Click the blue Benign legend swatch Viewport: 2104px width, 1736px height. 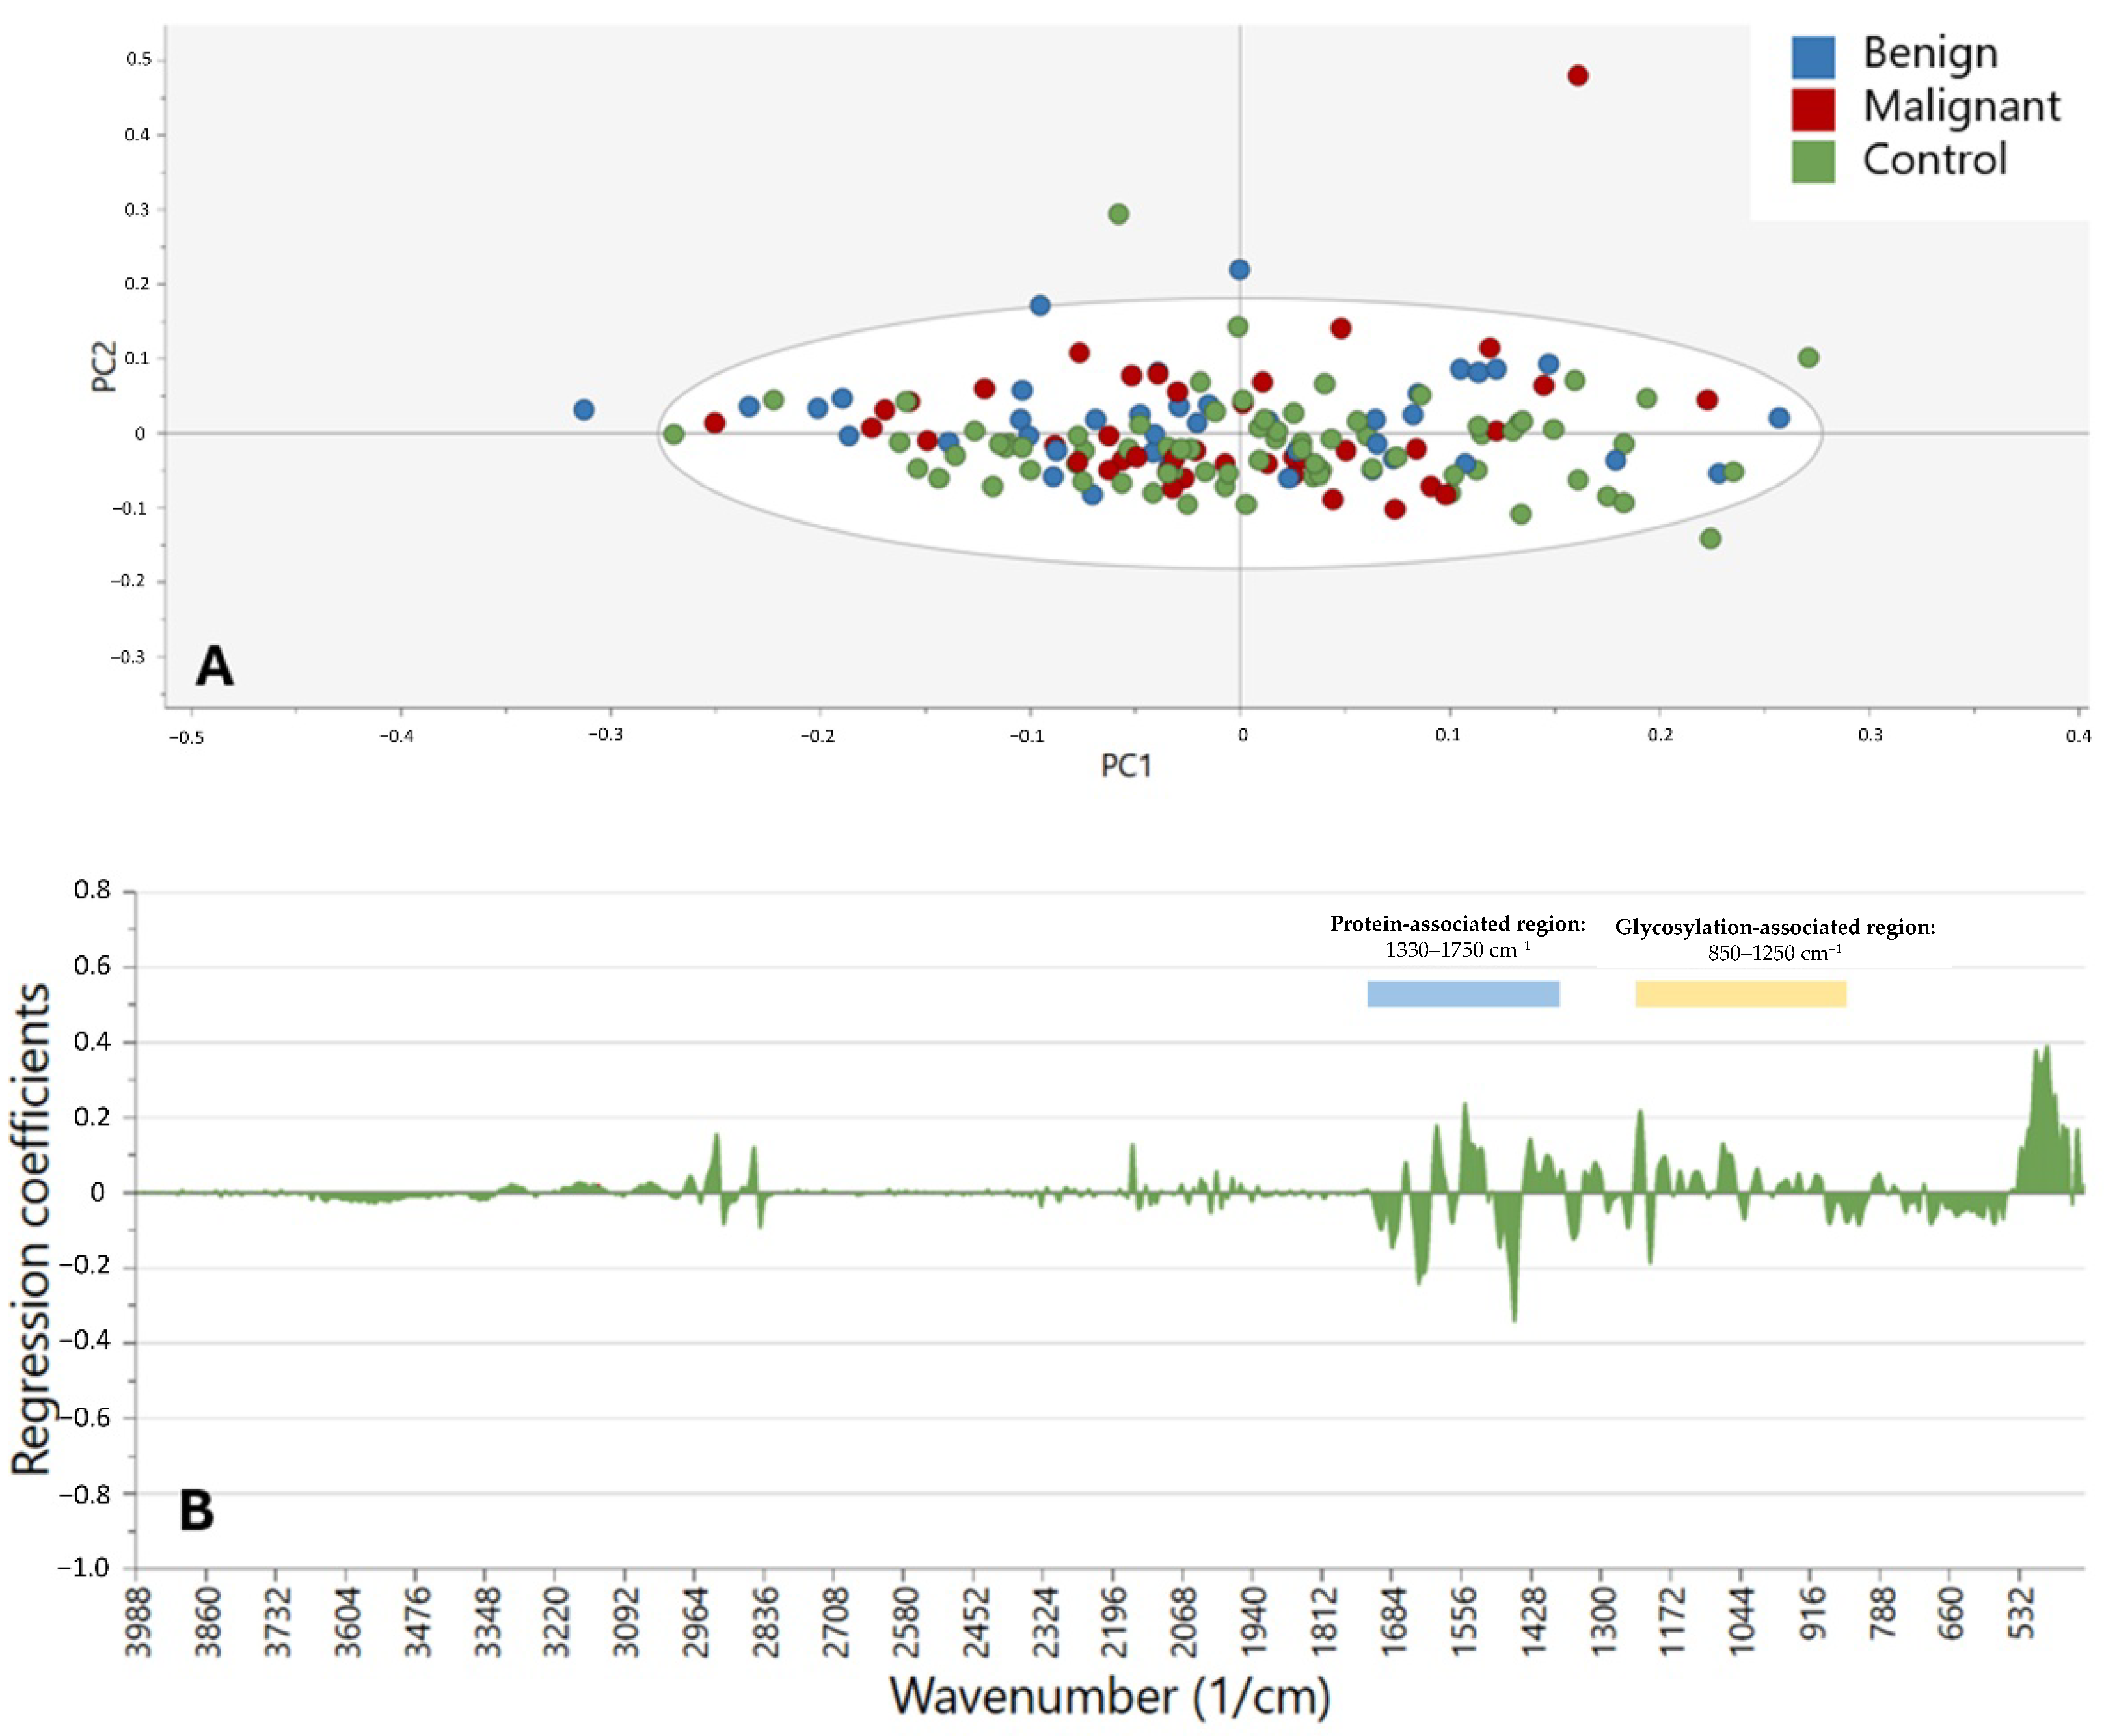[1812, 57]
